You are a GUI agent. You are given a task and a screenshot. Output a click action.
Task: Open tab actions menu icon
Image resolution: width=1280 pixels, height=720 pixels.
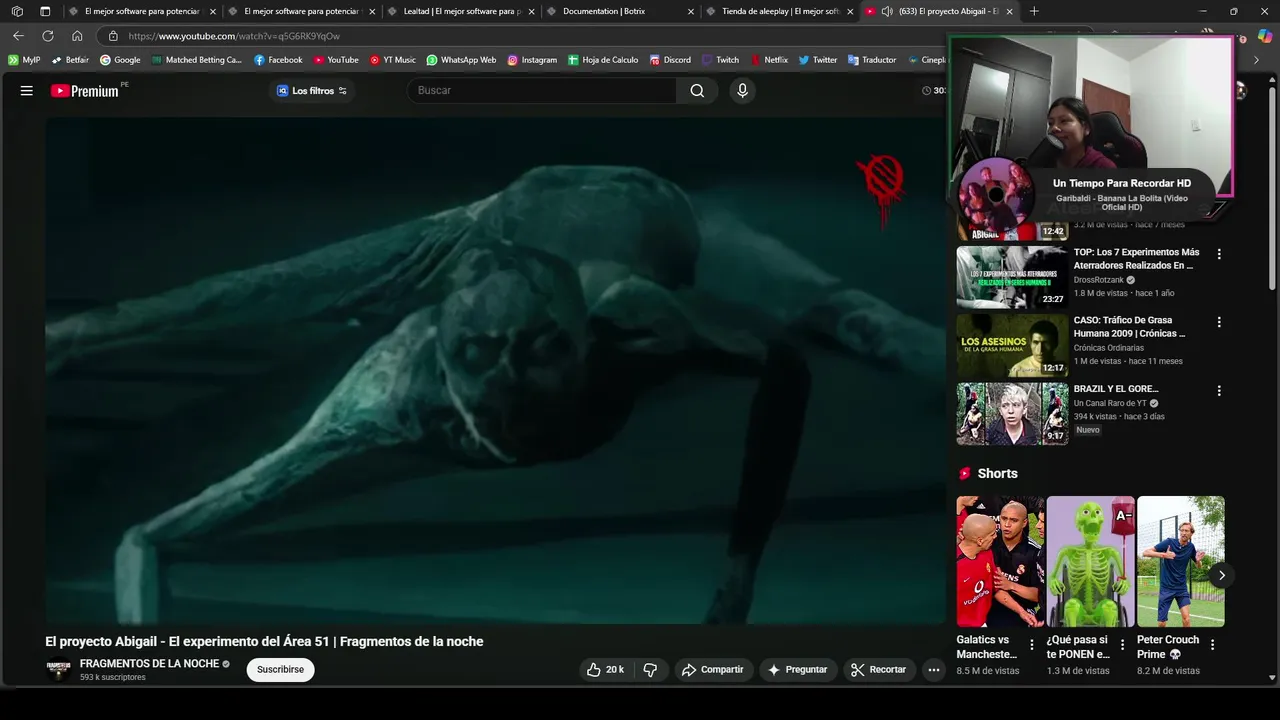pos(45,11)
